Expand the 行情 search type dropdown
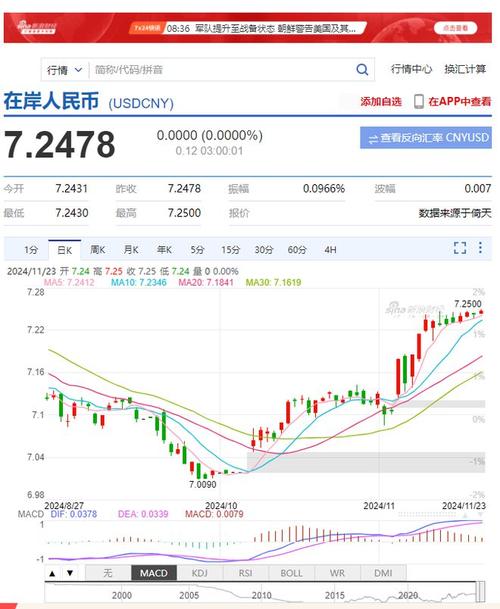 click(x=64, y=70)
